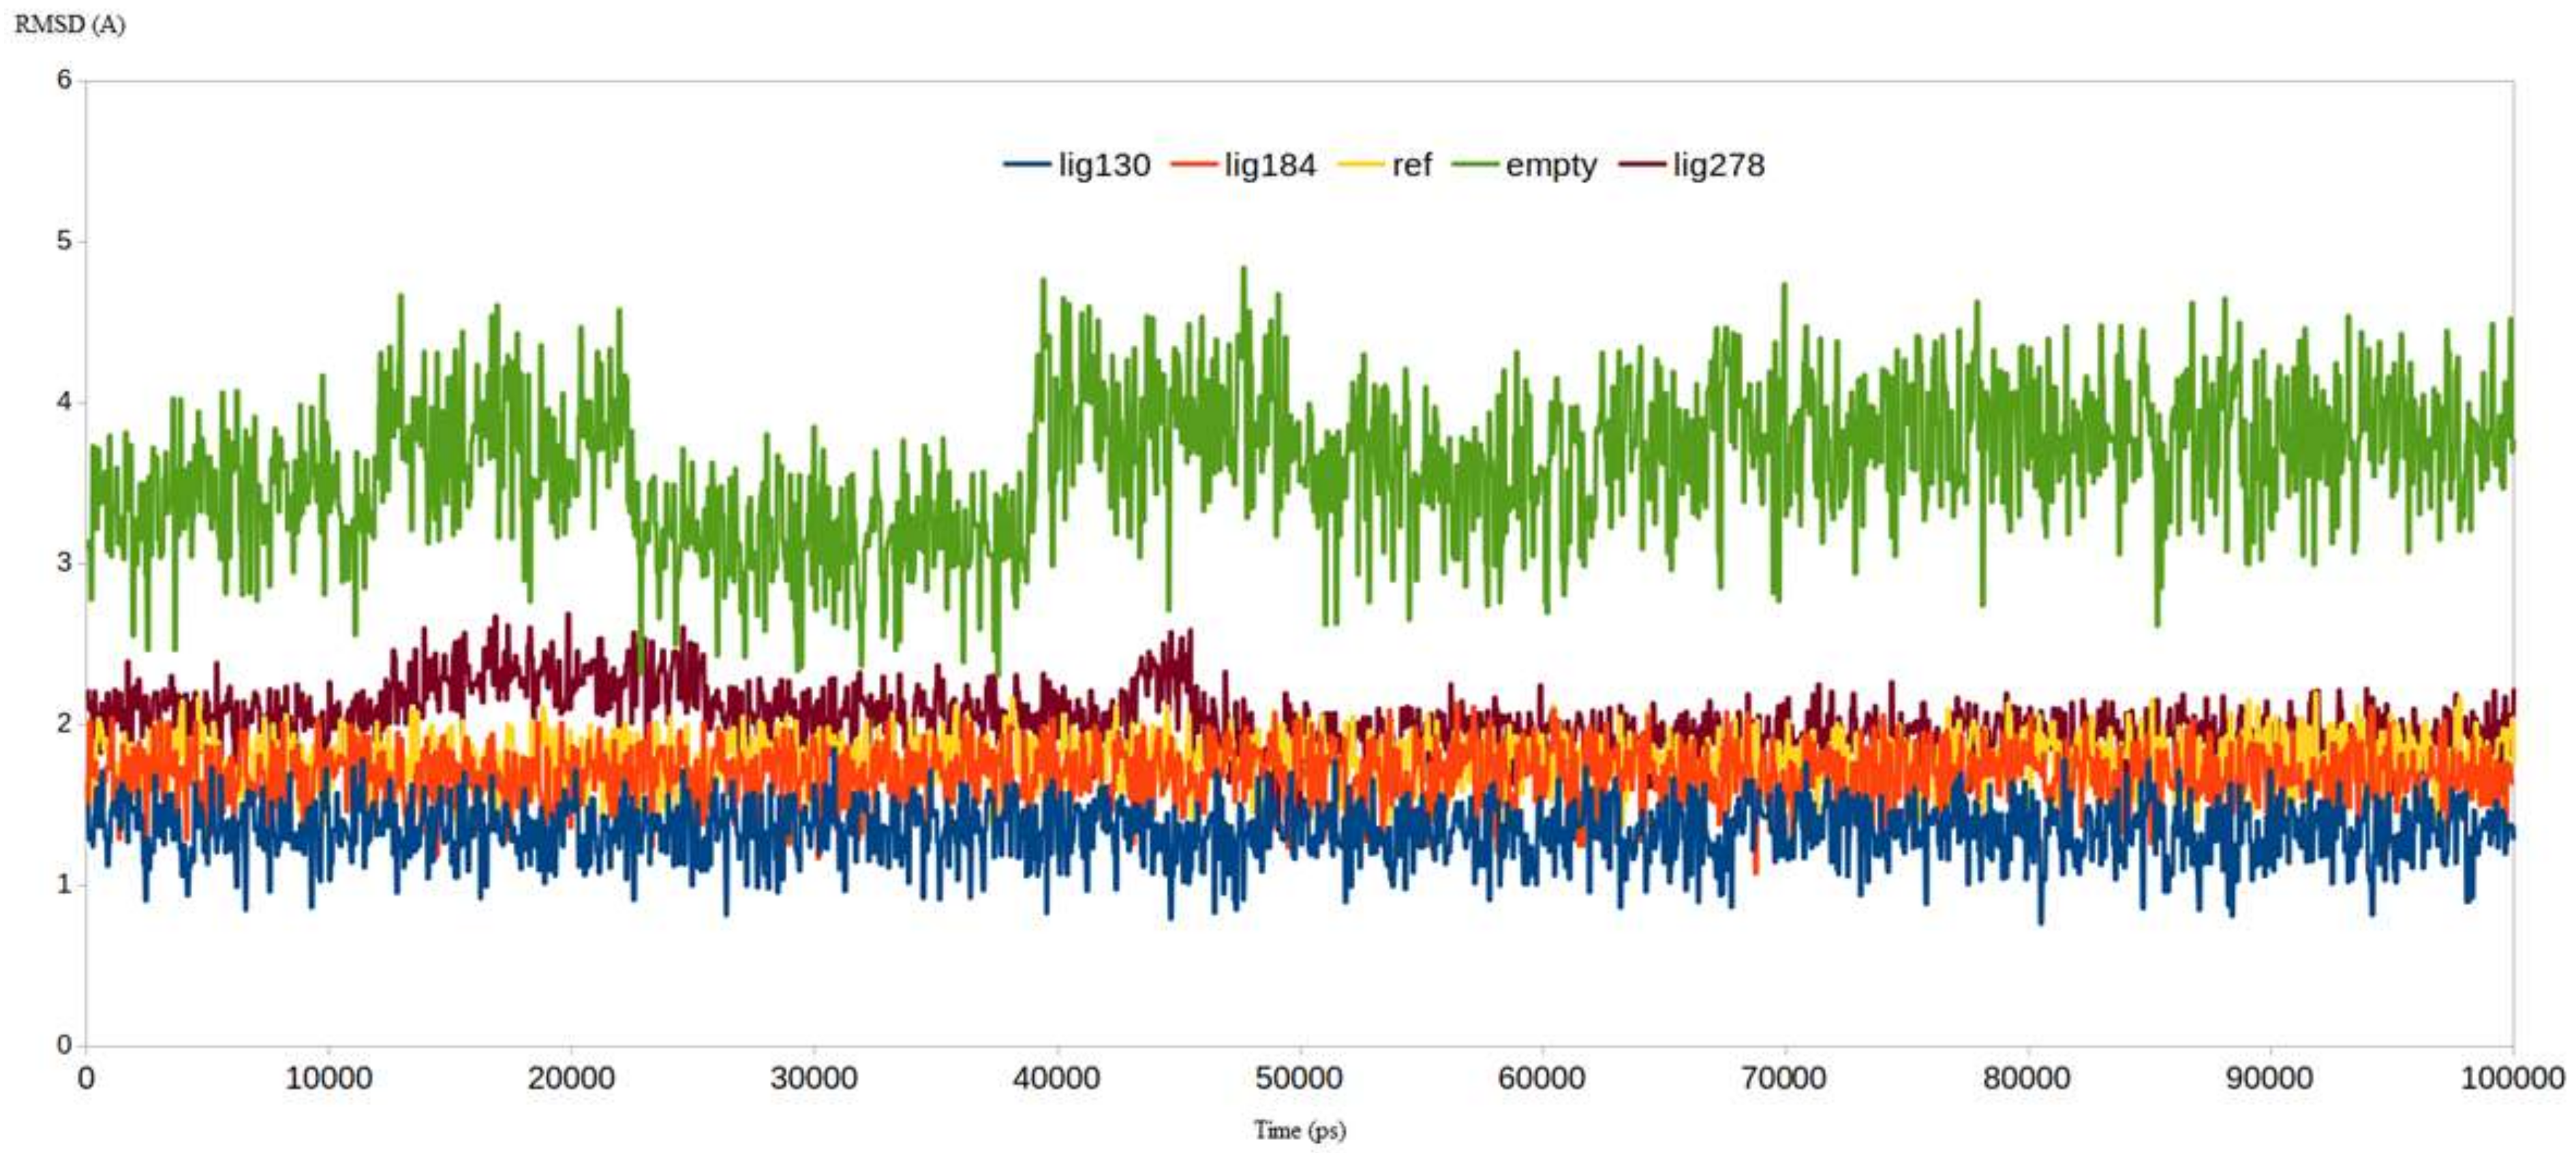Screen dimensions: 2576x1153
Task: Click the 50000 x-axis tick label
Action: pos(1299,1079)
